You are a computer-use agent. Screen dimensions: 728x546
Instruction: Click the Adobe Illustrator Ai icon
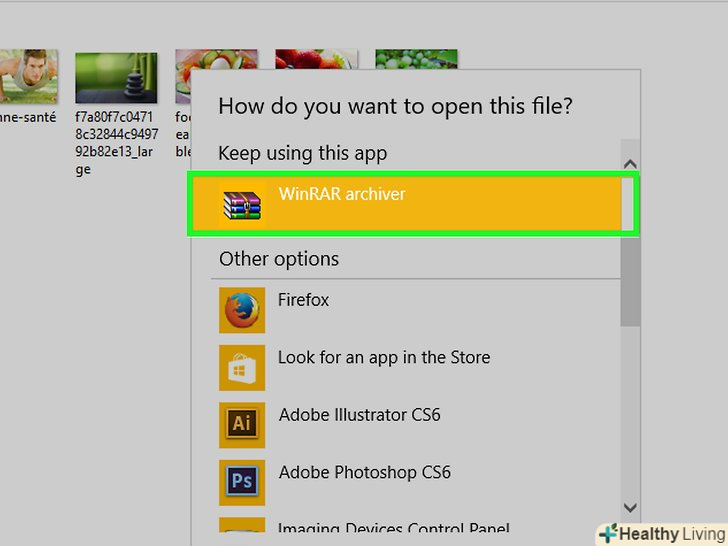pos(242,425)
